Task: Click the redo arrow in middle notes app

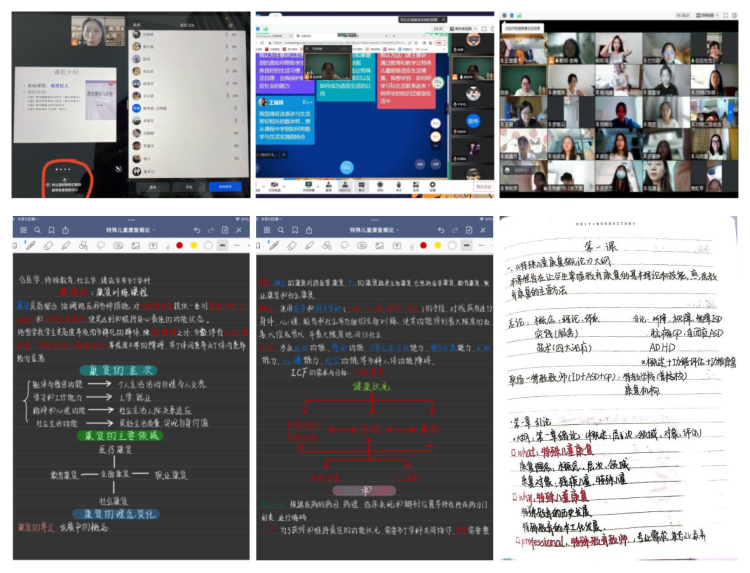Action: click(x=455, y=230)
